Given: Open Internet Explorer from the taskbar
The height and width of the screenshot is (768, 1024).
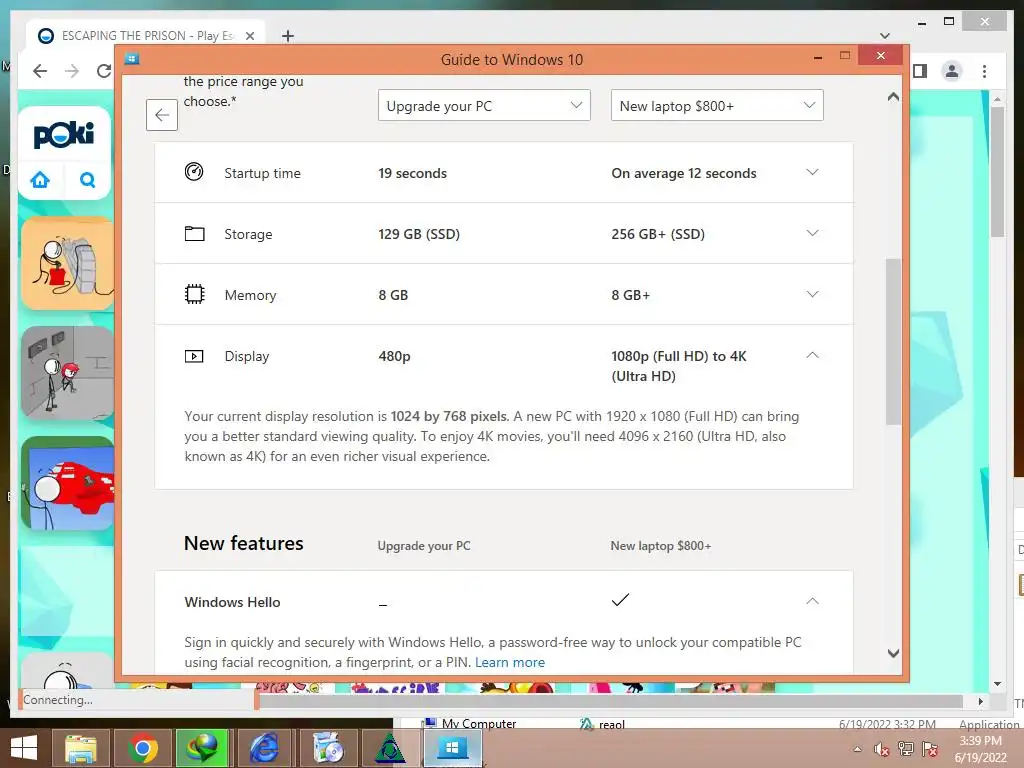Looking at the screenshot, I should pyautogui.click(x=264, y=748).
